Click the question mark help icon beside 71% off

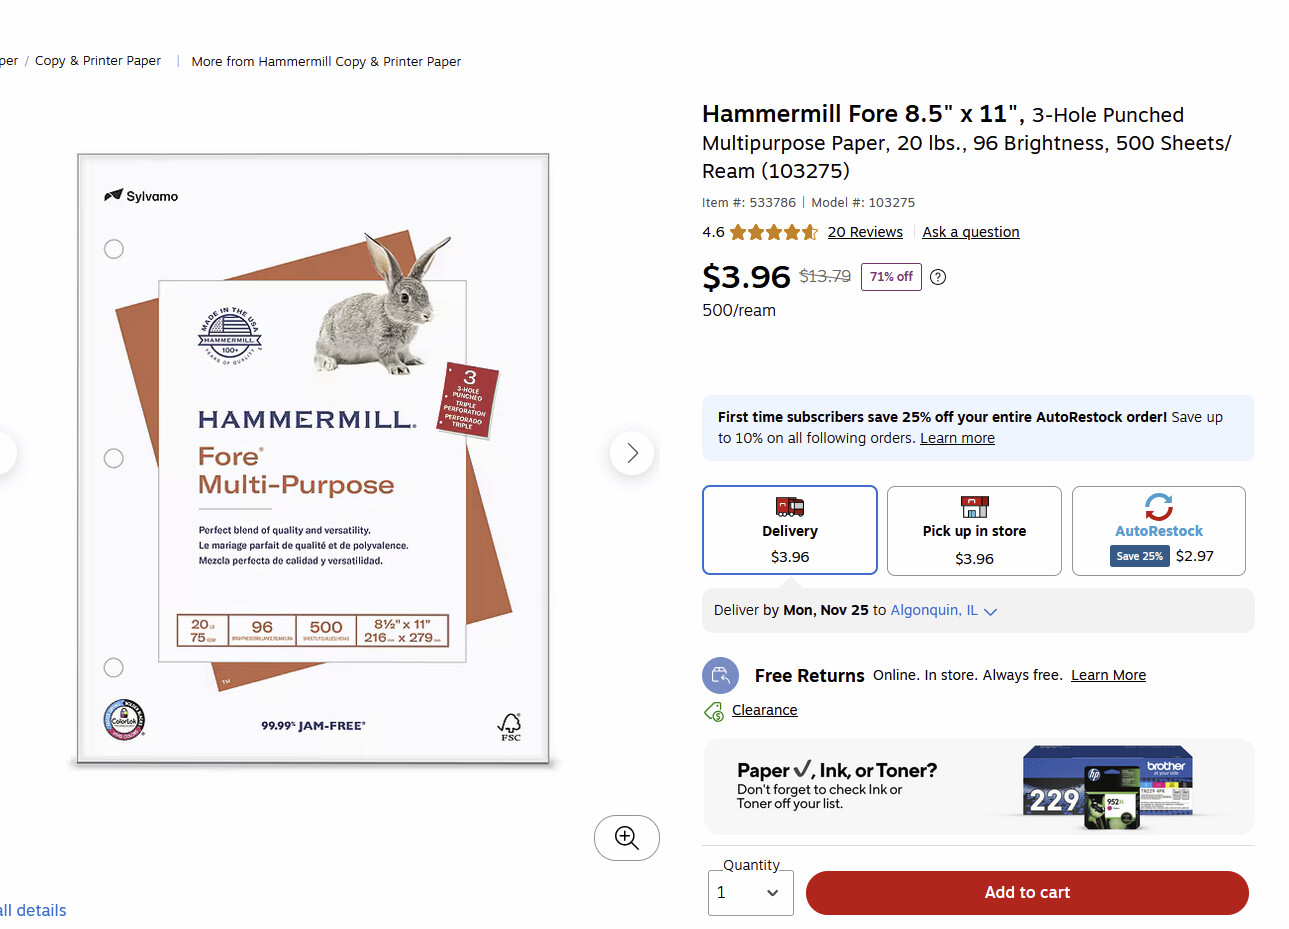pyautogui.click(x=938, y=277)
